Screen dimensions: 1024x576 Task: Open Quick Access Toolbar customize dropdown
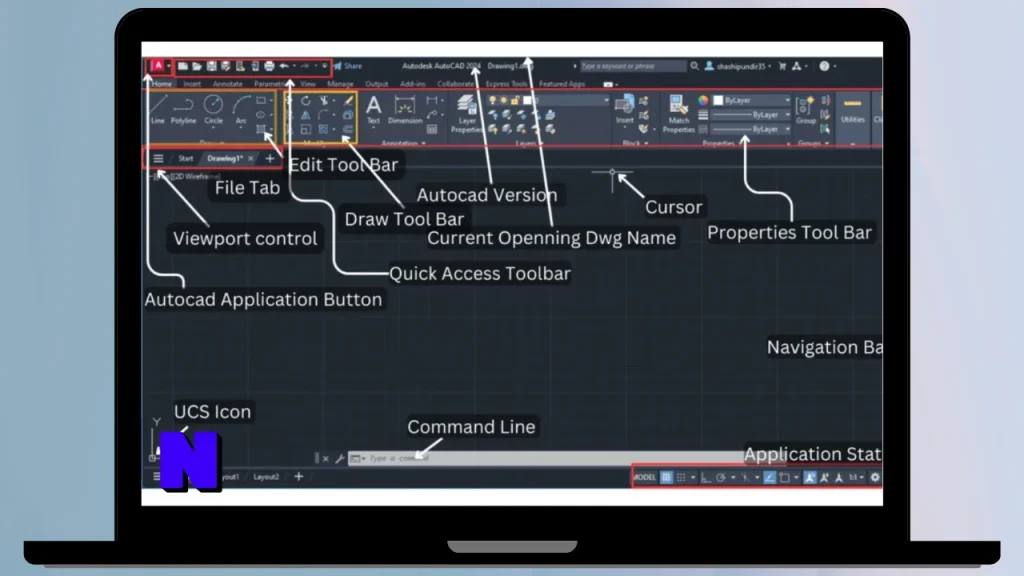coord(325,66)
